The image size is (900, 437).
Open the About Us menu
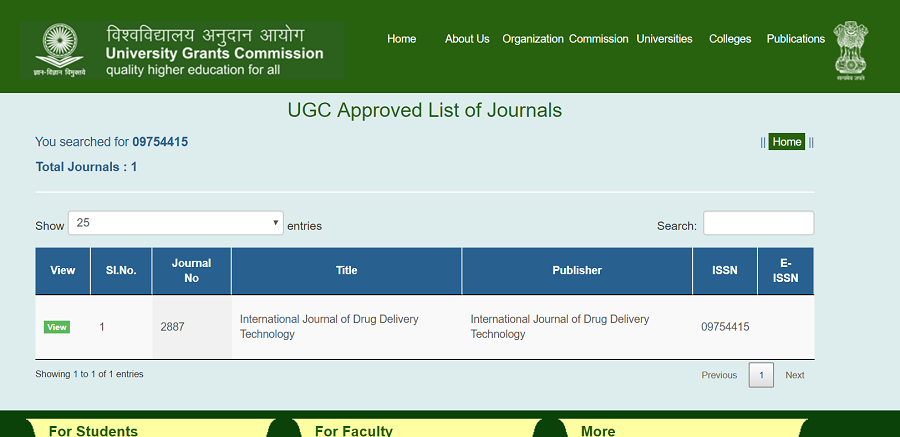pyautogui.click(x=467, y=39)
